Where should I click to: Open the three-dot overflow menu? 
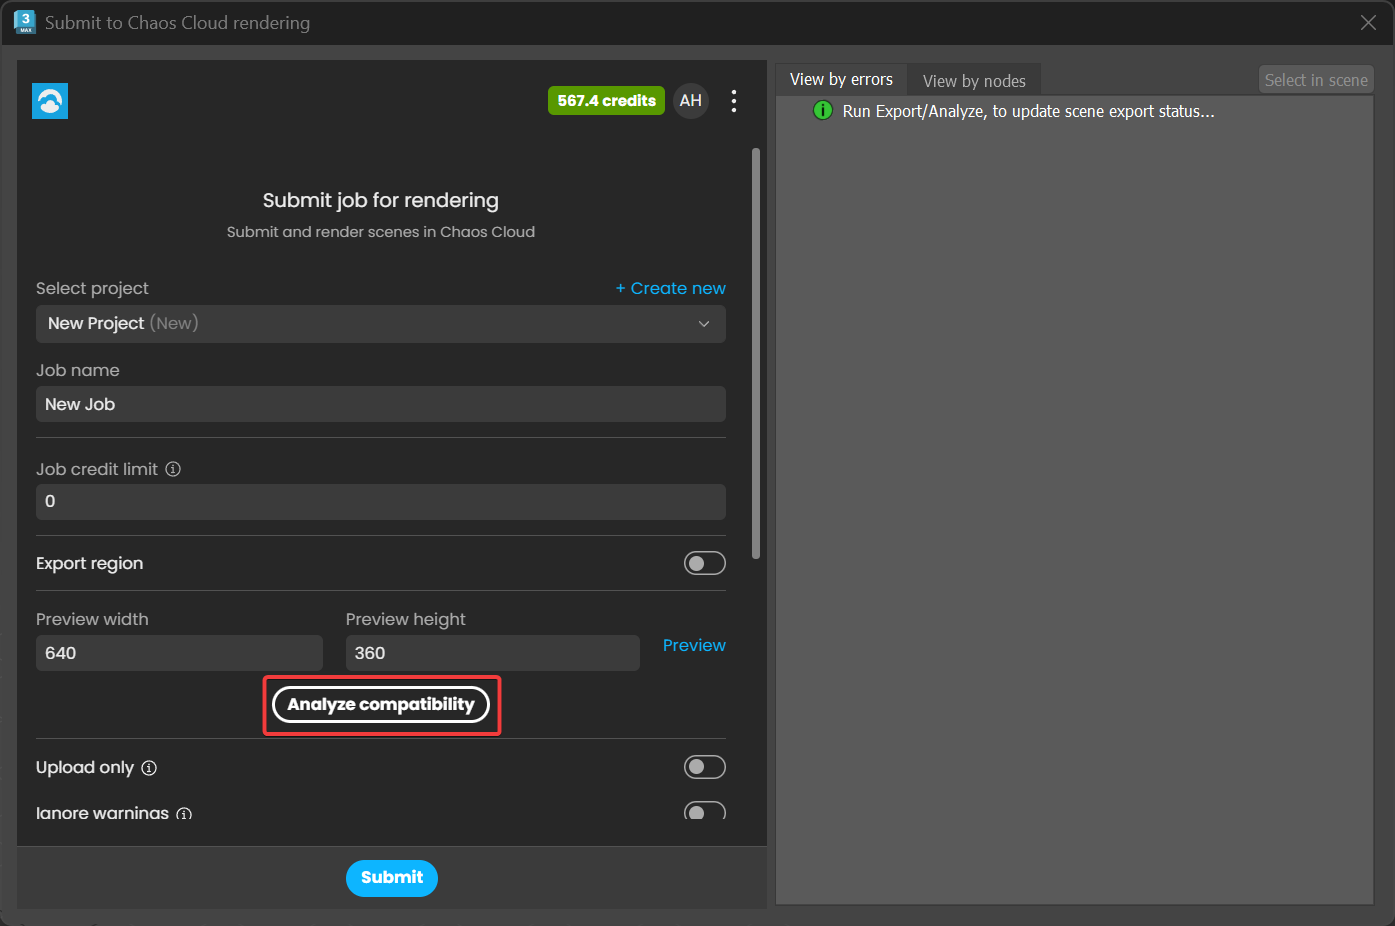734,100
